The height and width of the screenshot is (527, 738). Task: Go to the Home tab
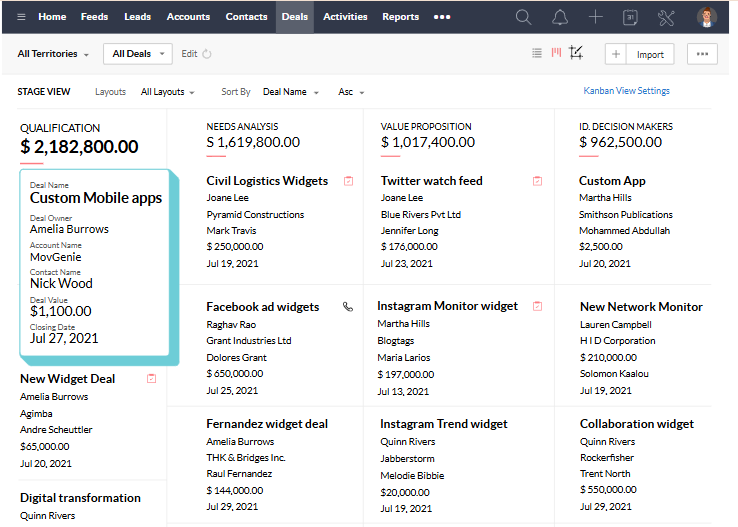52,17
